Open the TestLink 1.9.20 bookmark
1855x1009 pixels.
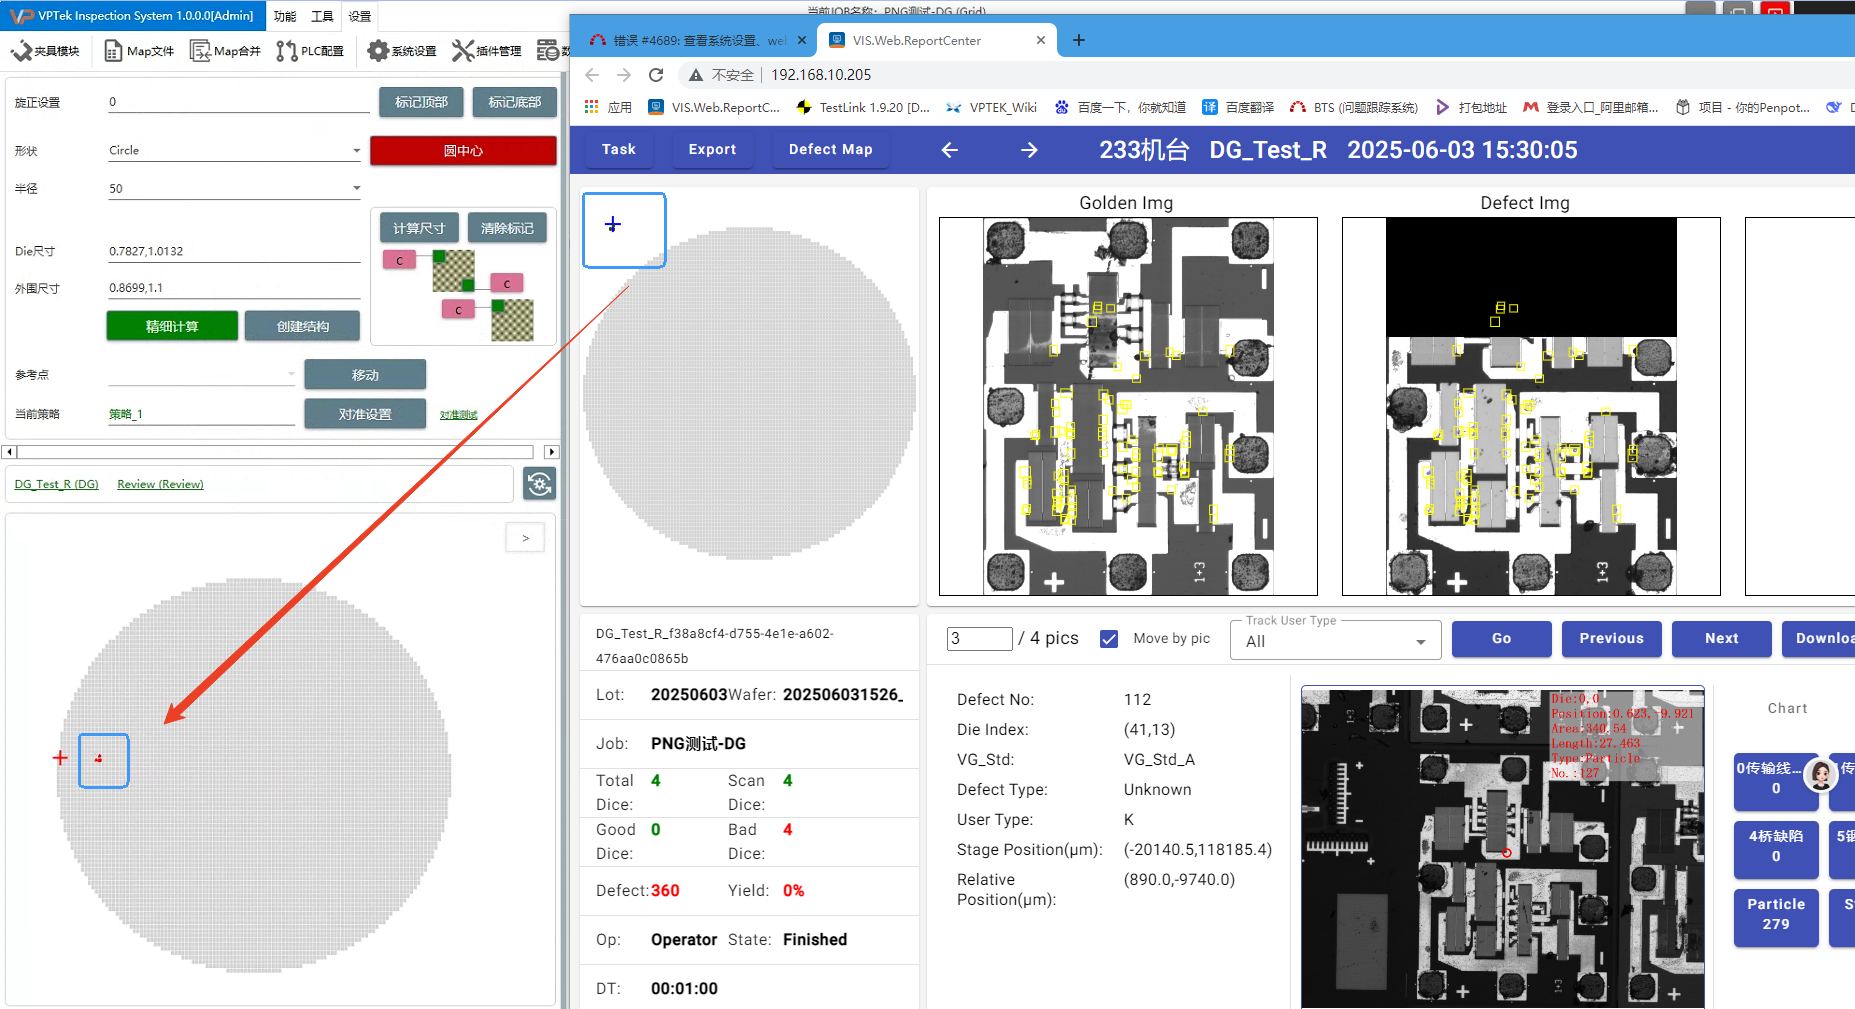click(x=863, y=107)
